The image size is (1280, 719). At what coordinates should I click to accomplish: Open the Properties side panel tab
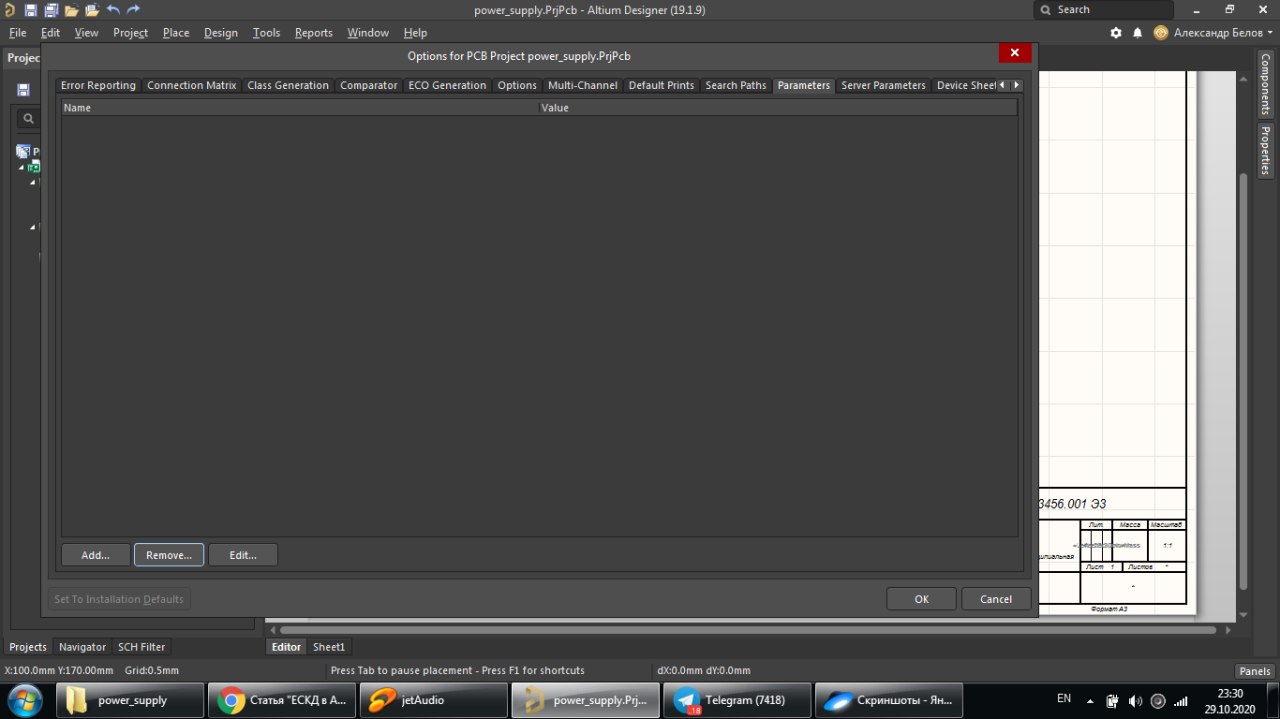1266,151
